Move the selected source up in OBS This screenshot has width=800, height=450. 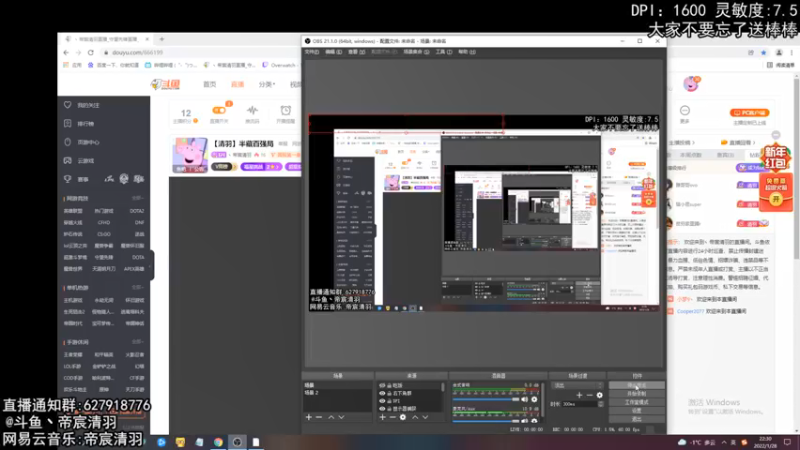pyautogui.click(x=415, y=417)
